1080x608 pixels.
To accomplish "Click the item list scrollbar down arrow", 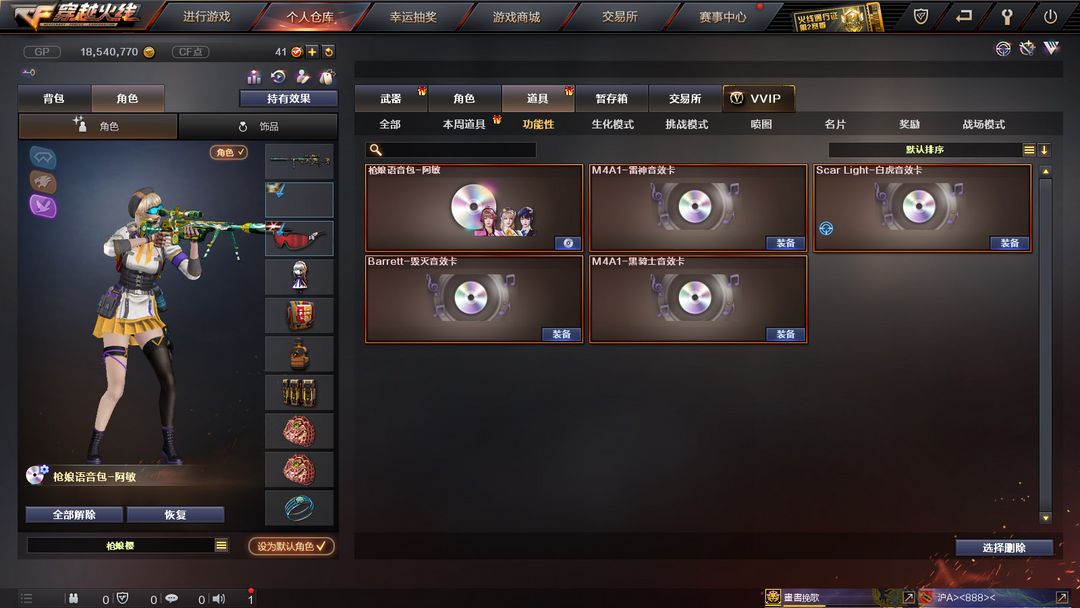I will point(1046,518).
